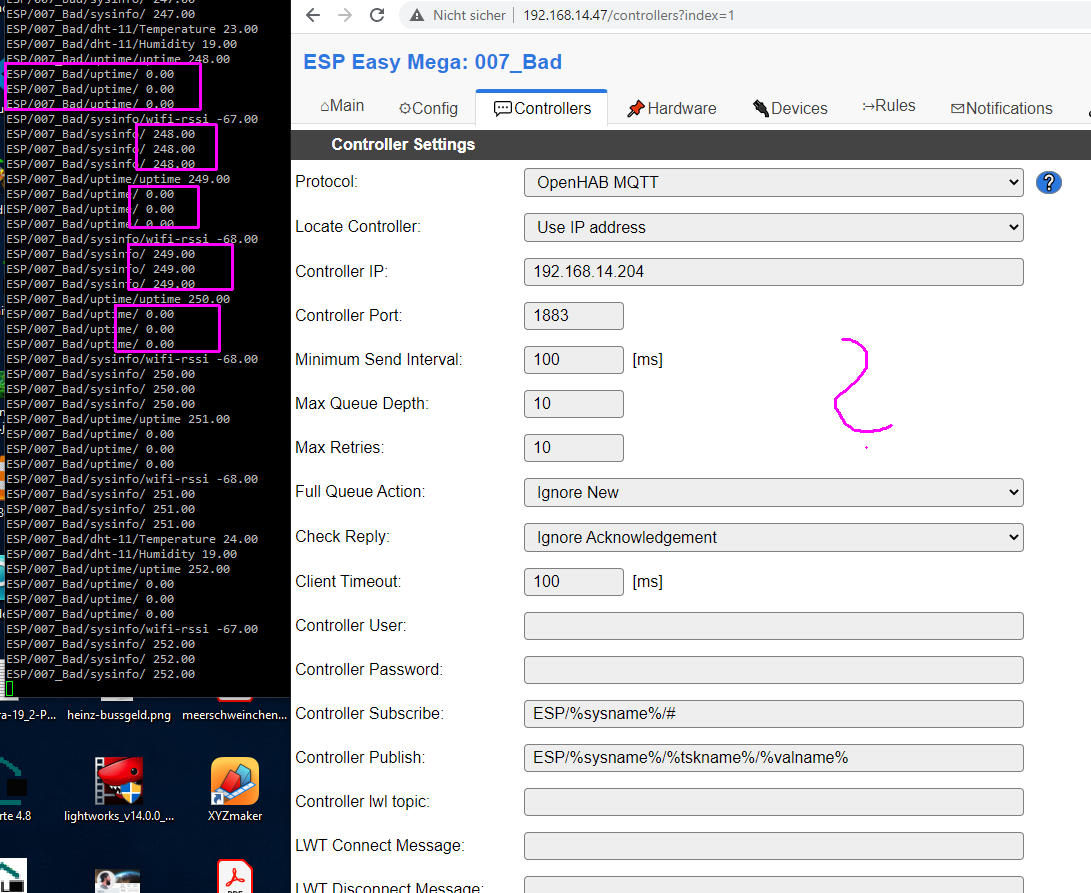Click the 'Controller Settings' header text
Viewport: 1091px width, 893px height.
(x=403, y=144)
